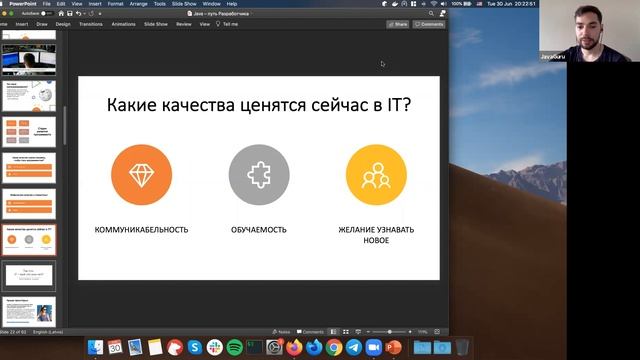
Task: Switch to Normal view icon
Action: (333, 332)
